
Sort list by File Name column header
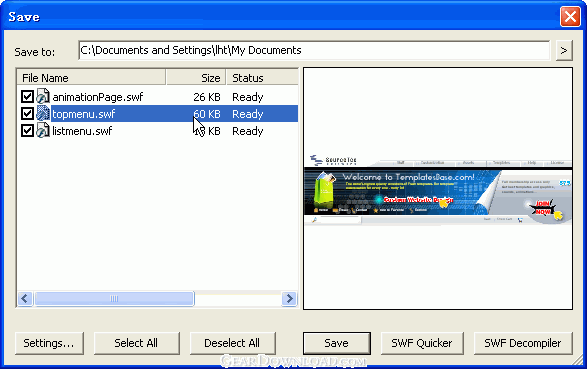(91, 77)
